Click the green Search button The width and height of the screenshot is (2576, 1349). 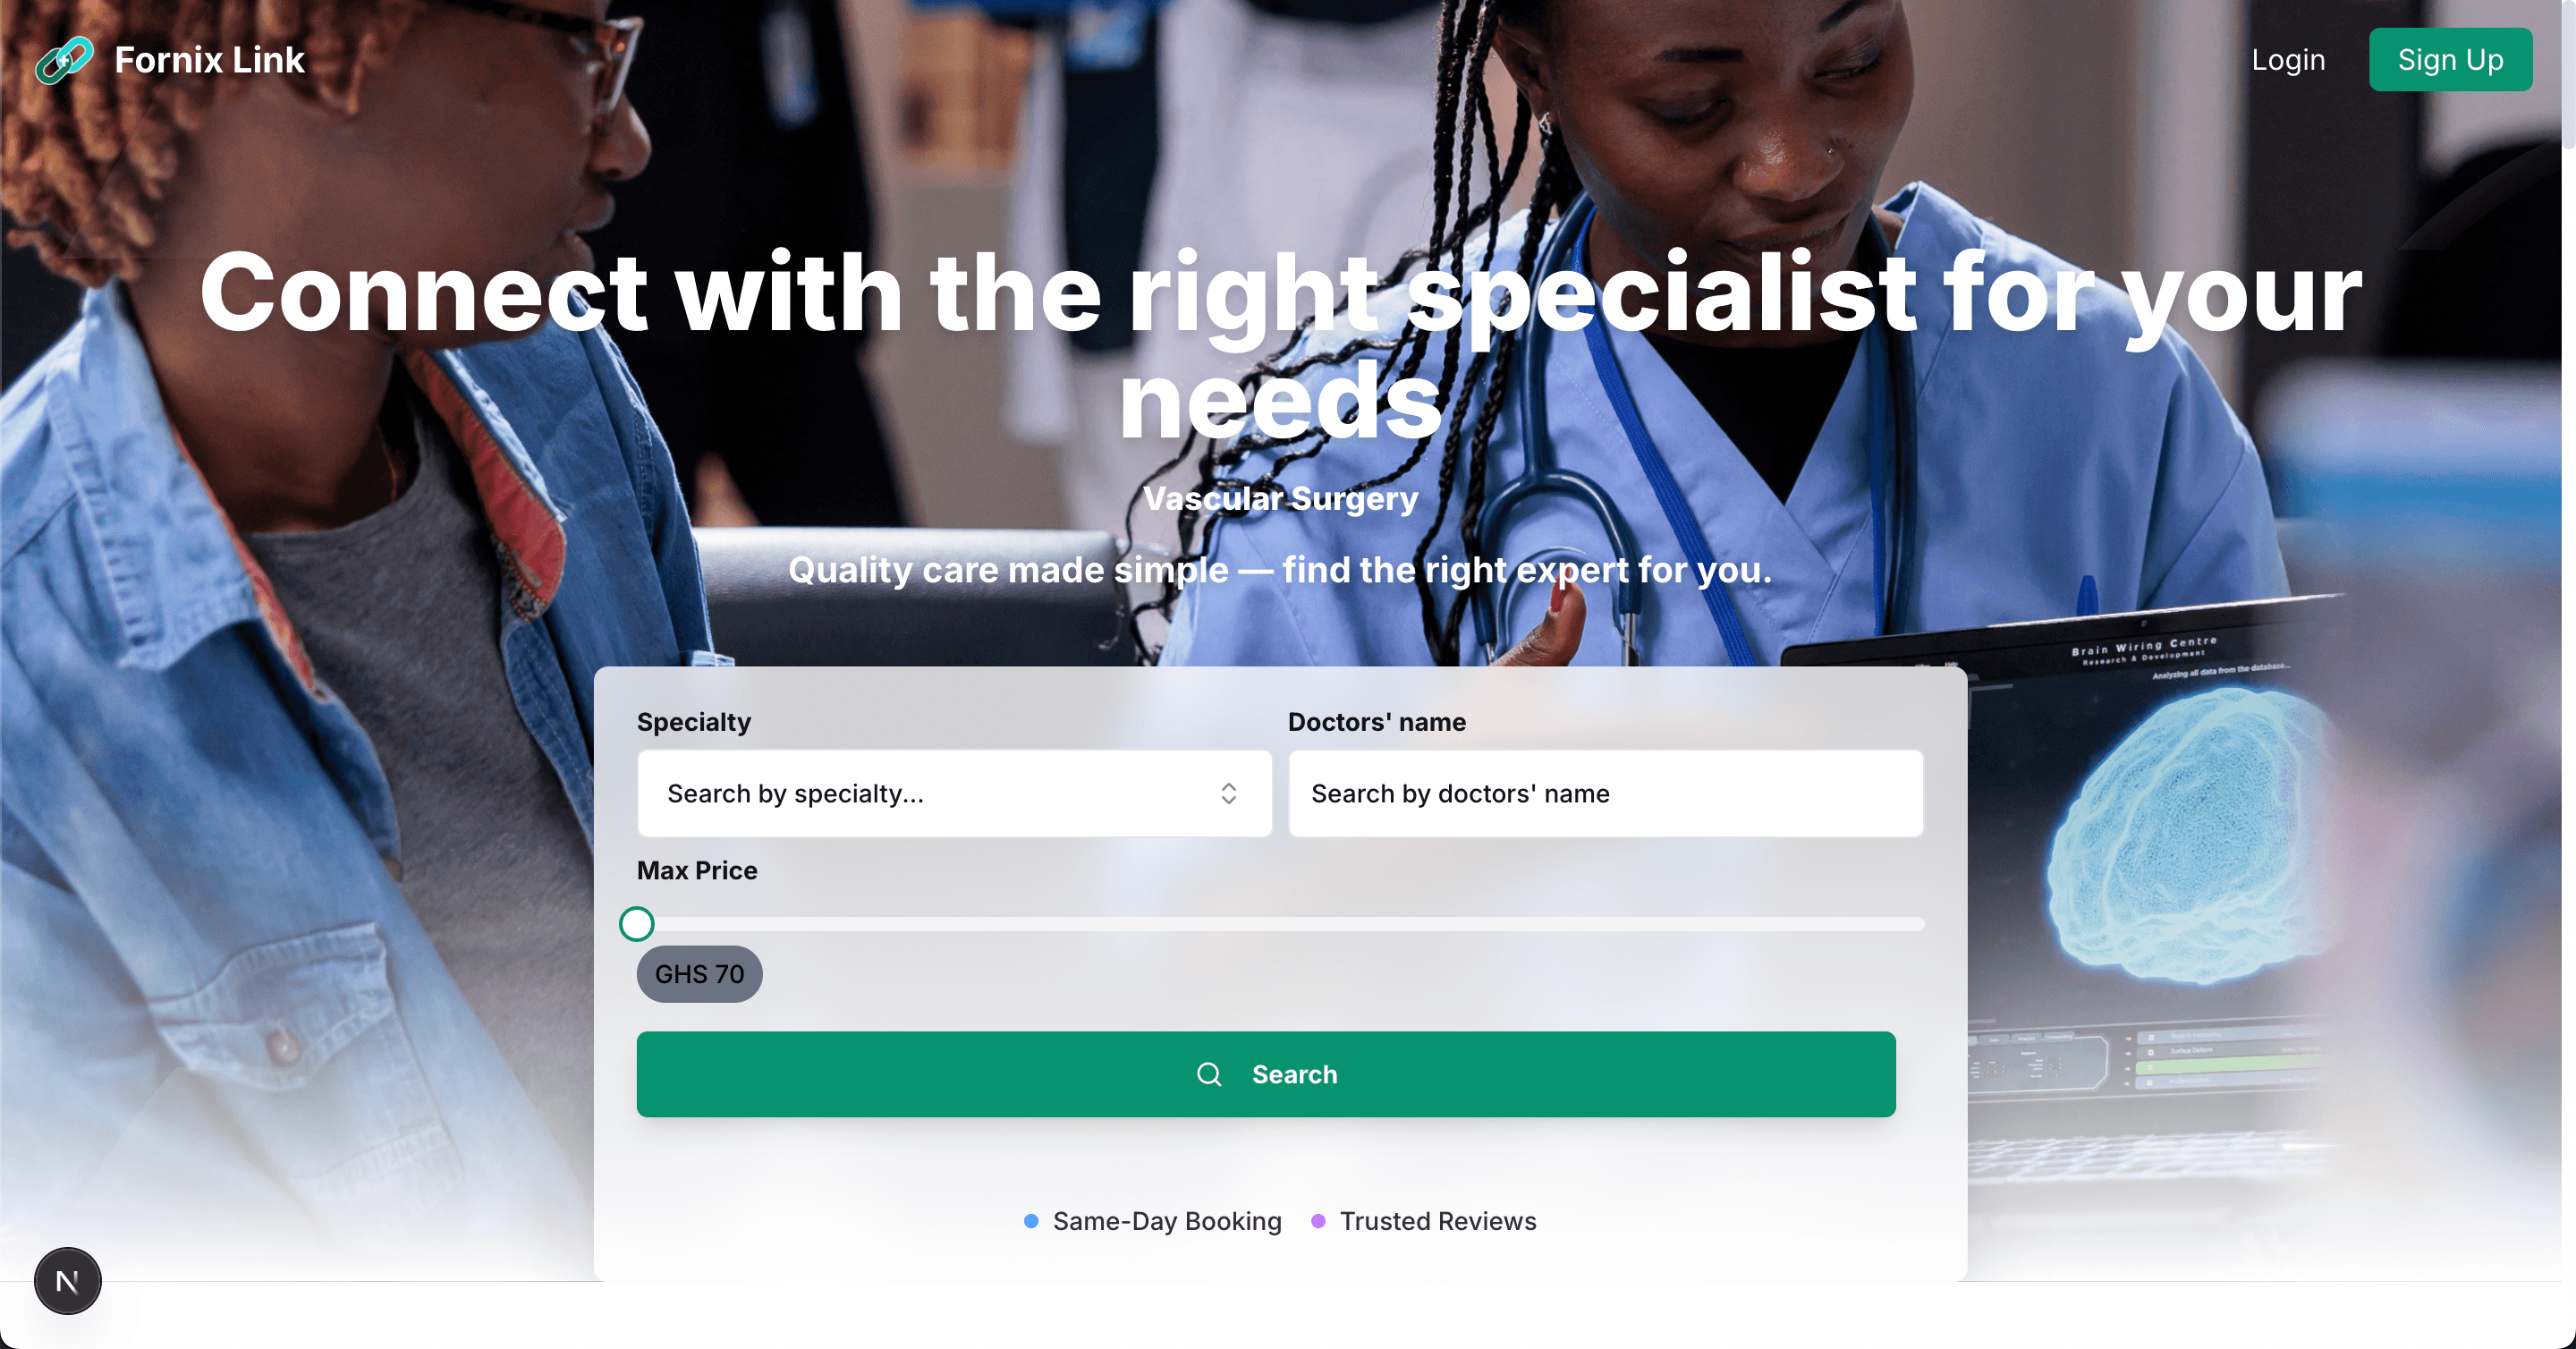click(1266, 1074)
